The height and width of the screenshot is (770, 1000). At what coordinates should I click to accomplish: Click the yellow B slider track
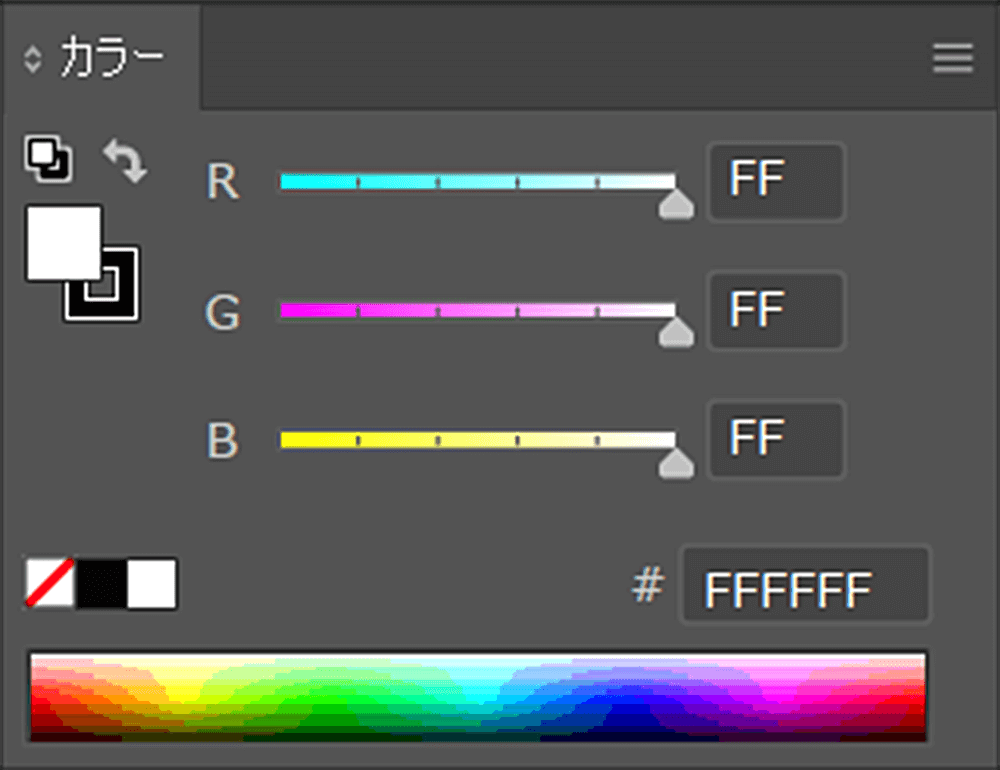(x=478, y=440)
